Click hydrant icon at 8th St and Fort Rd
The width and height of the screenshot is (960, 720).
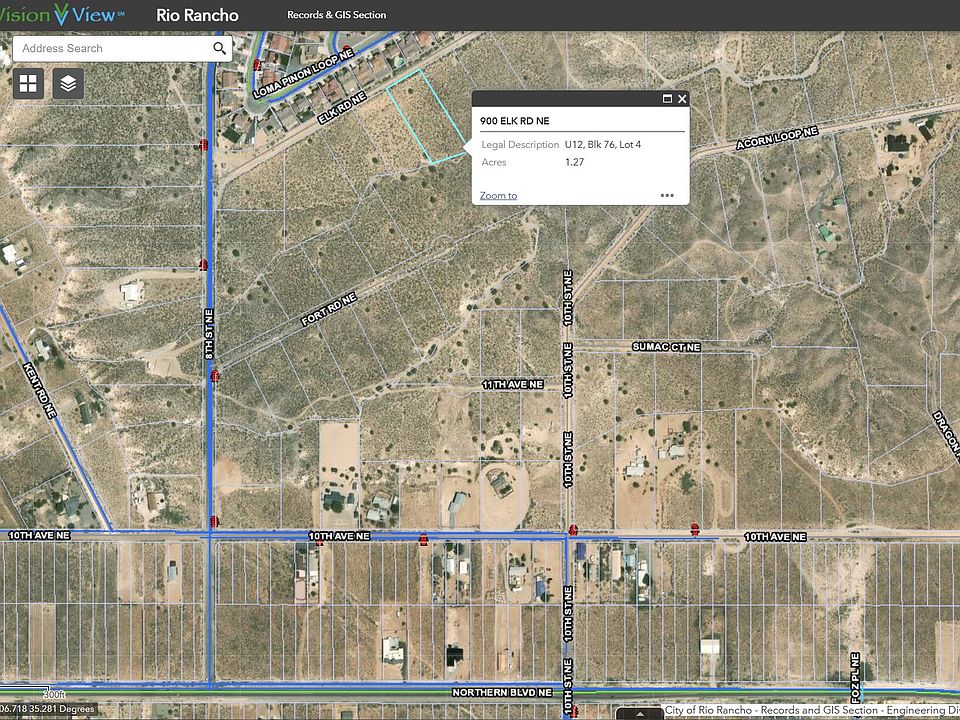(214, 376)
